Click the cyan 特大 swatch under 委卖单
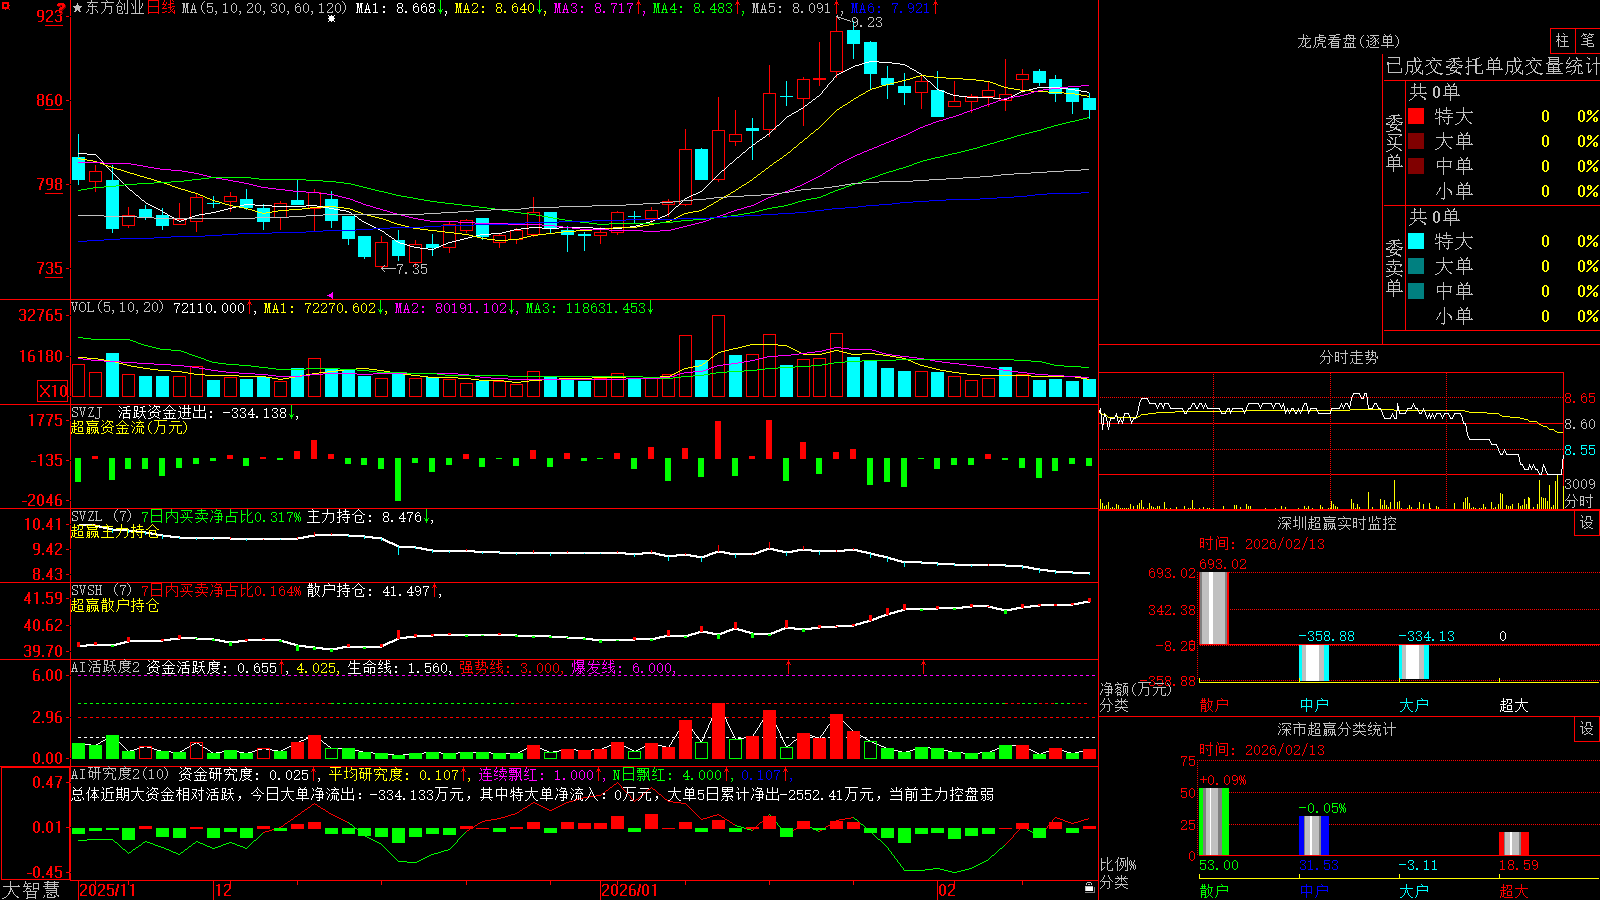 1416,241
